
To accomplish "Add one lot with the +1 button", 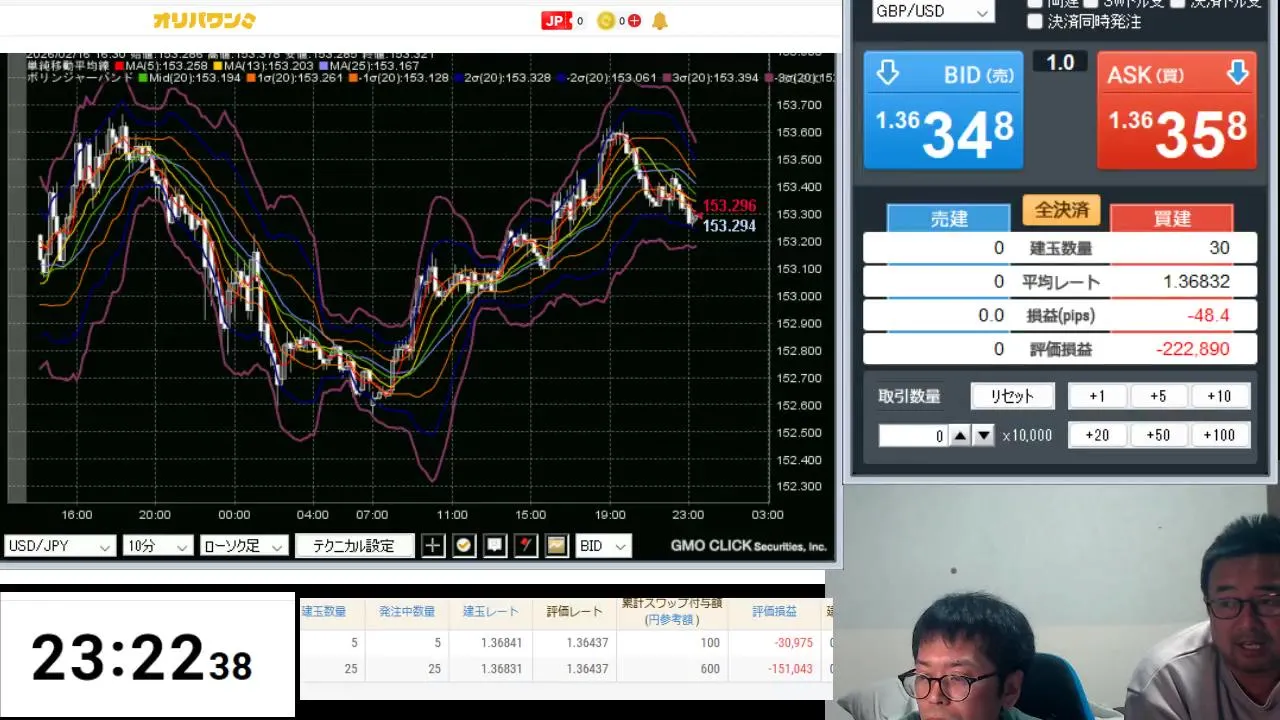I will (1097, 396).
